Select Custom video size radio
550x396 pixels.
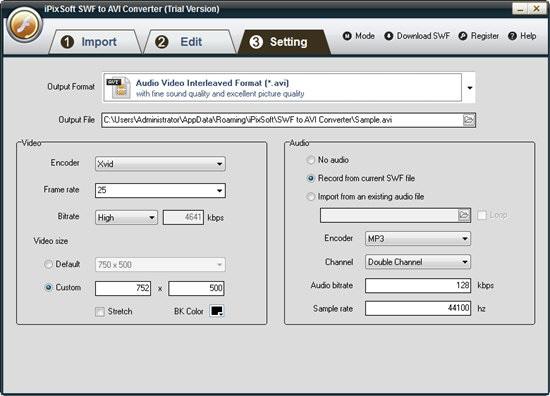[x=48, y=288]
